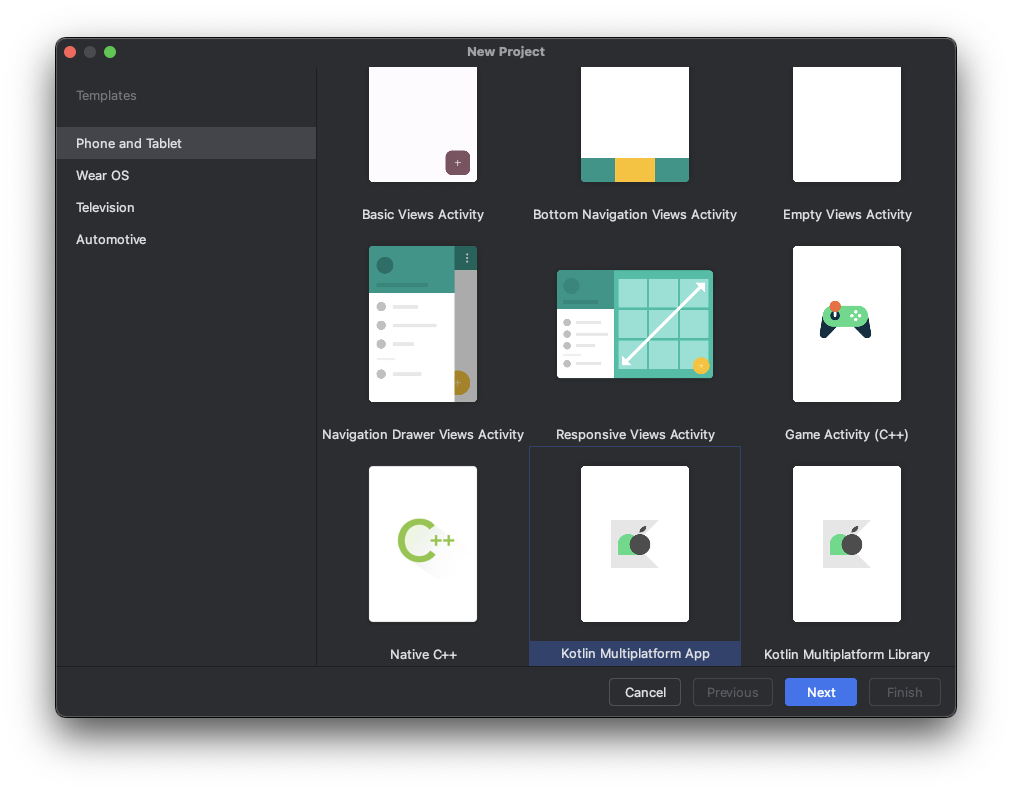Select the Basic Views Activity thumbnail

pos(423,125)
